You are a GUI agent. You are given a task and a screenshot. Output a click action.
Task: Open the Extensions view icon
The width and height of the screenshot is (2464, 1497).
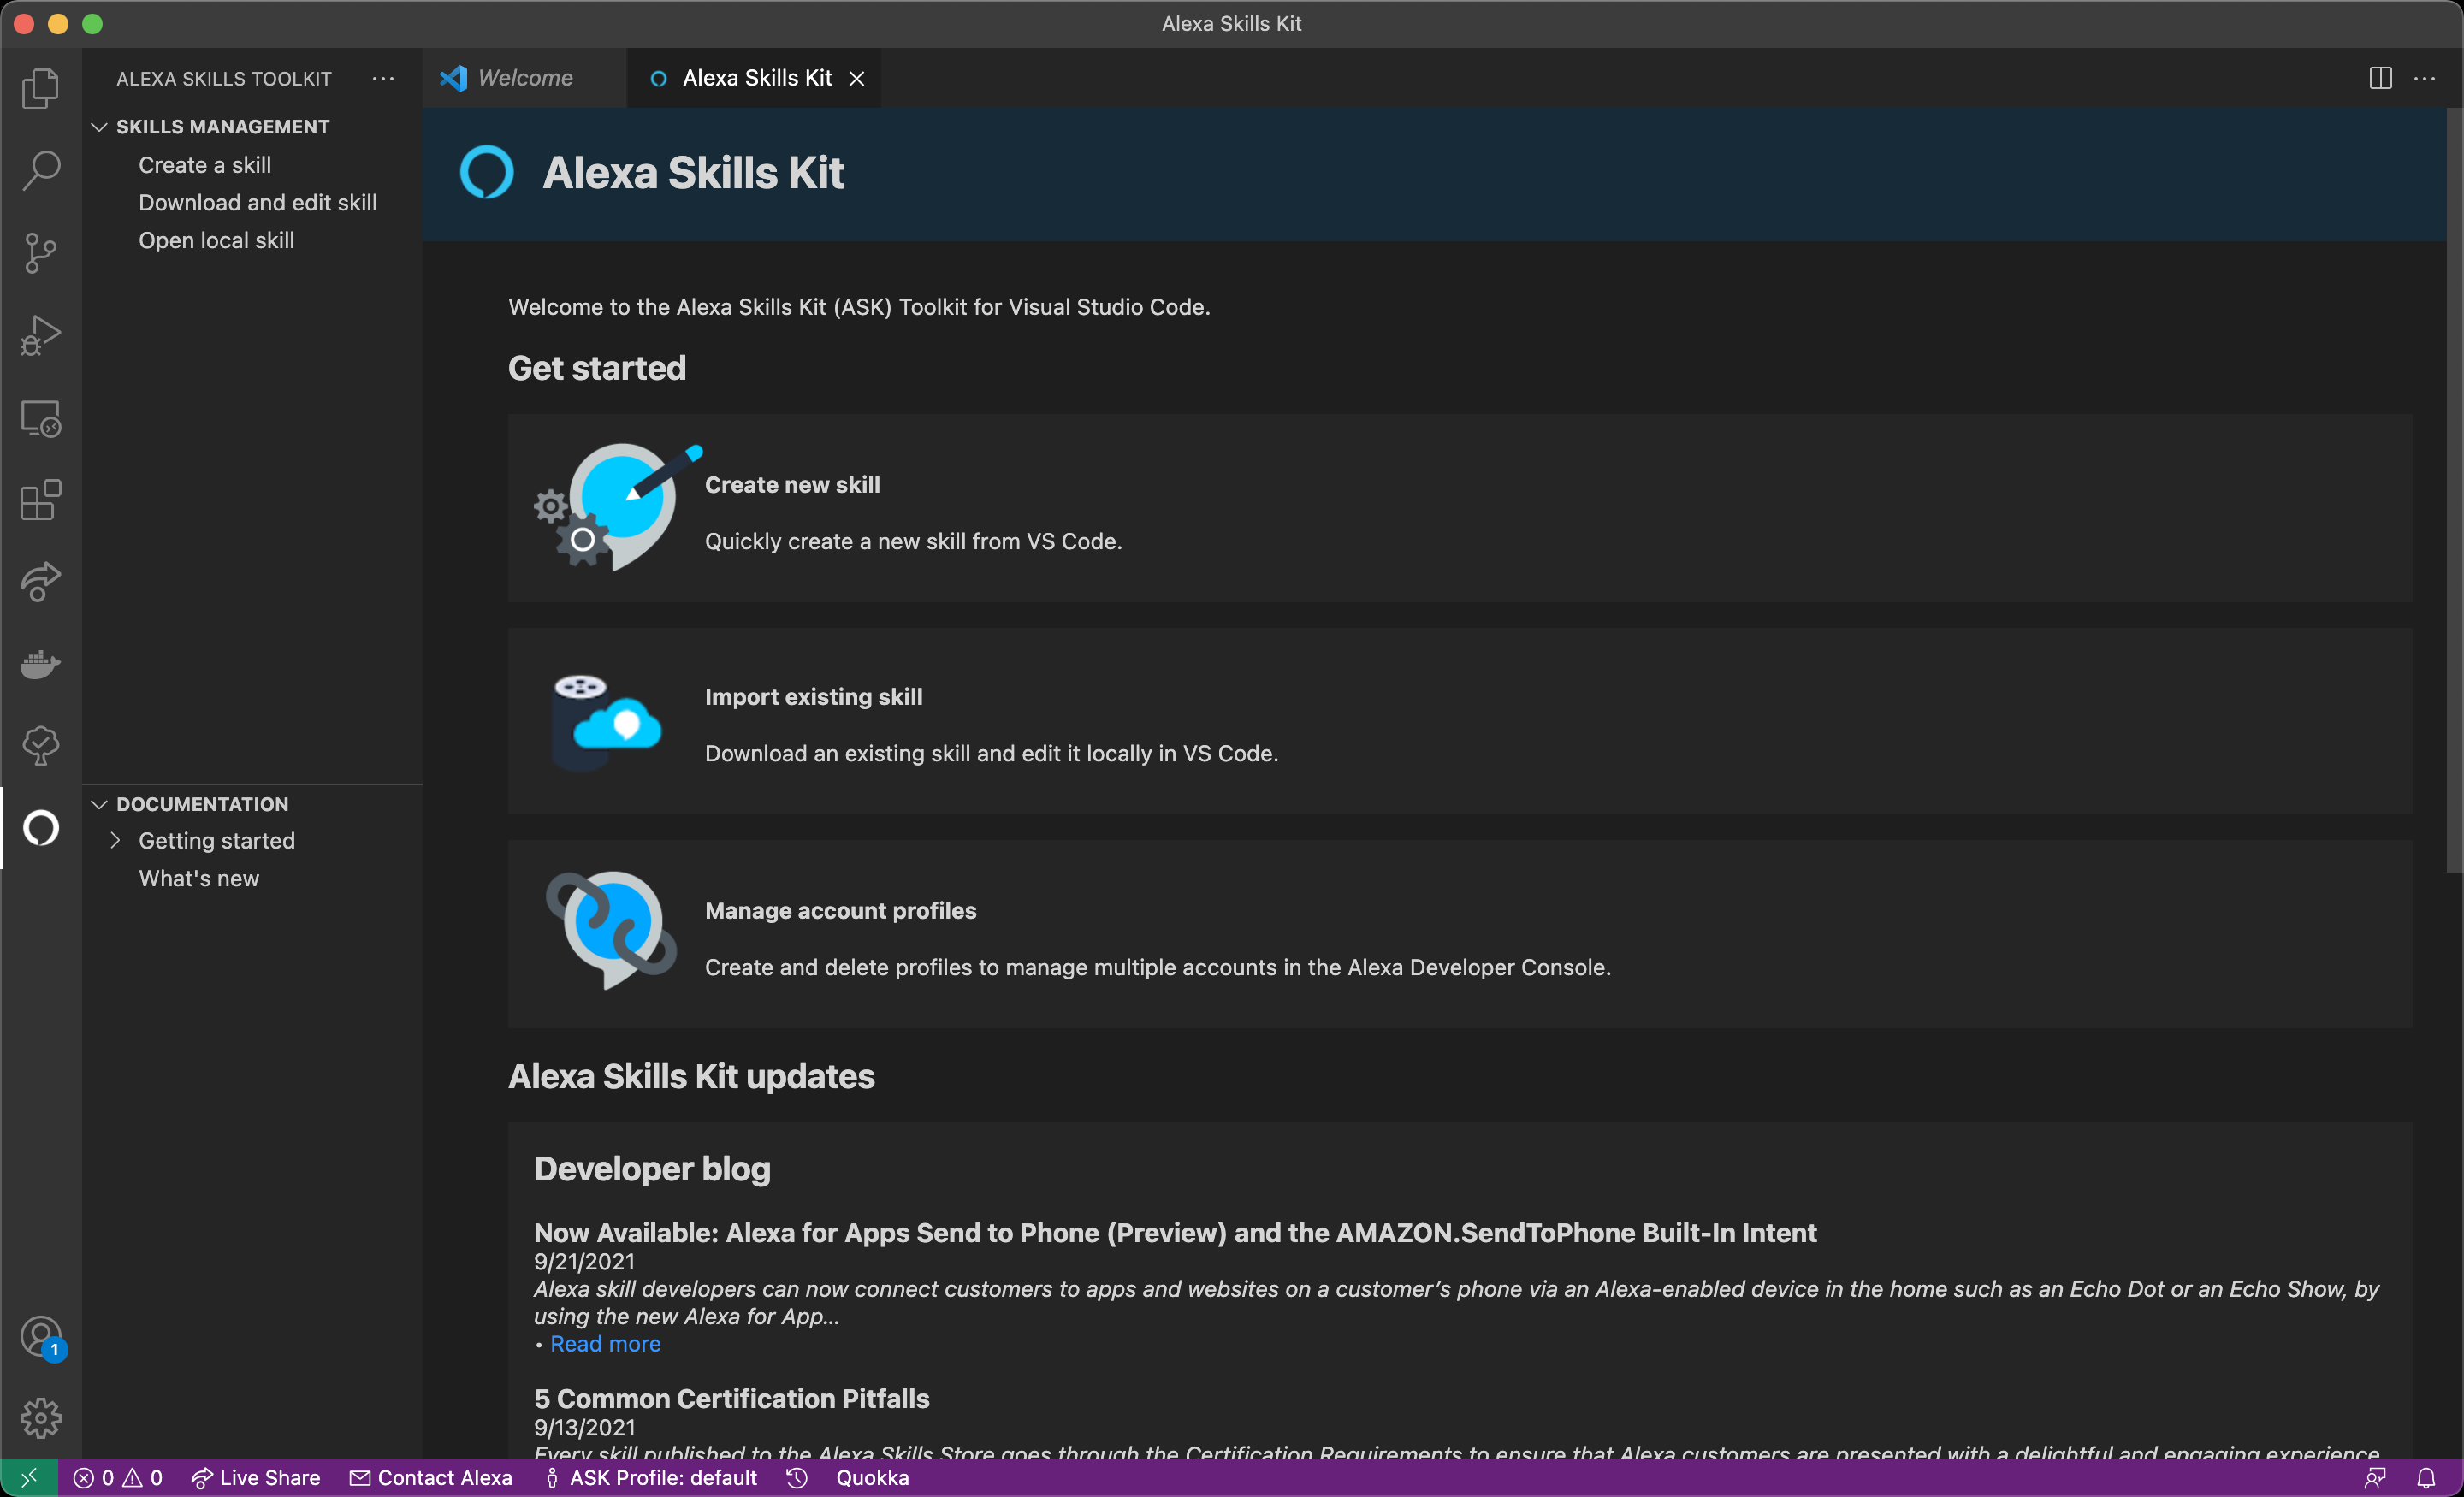(x=40, y=500)
